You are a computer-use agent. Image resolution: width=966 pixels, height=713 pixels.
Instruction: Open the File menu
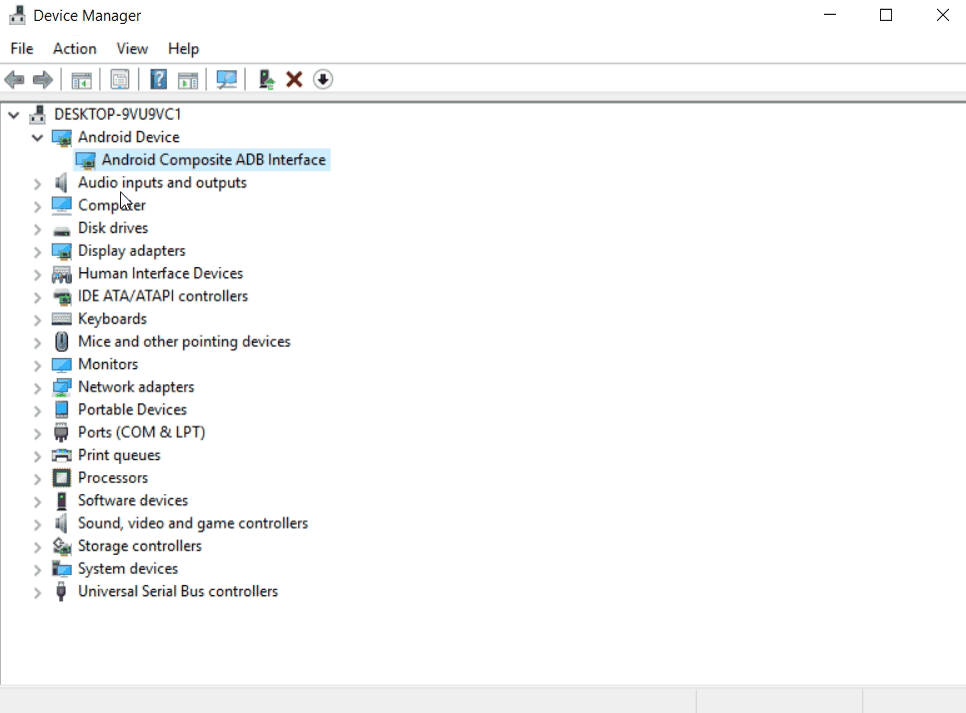click(22, 49)
